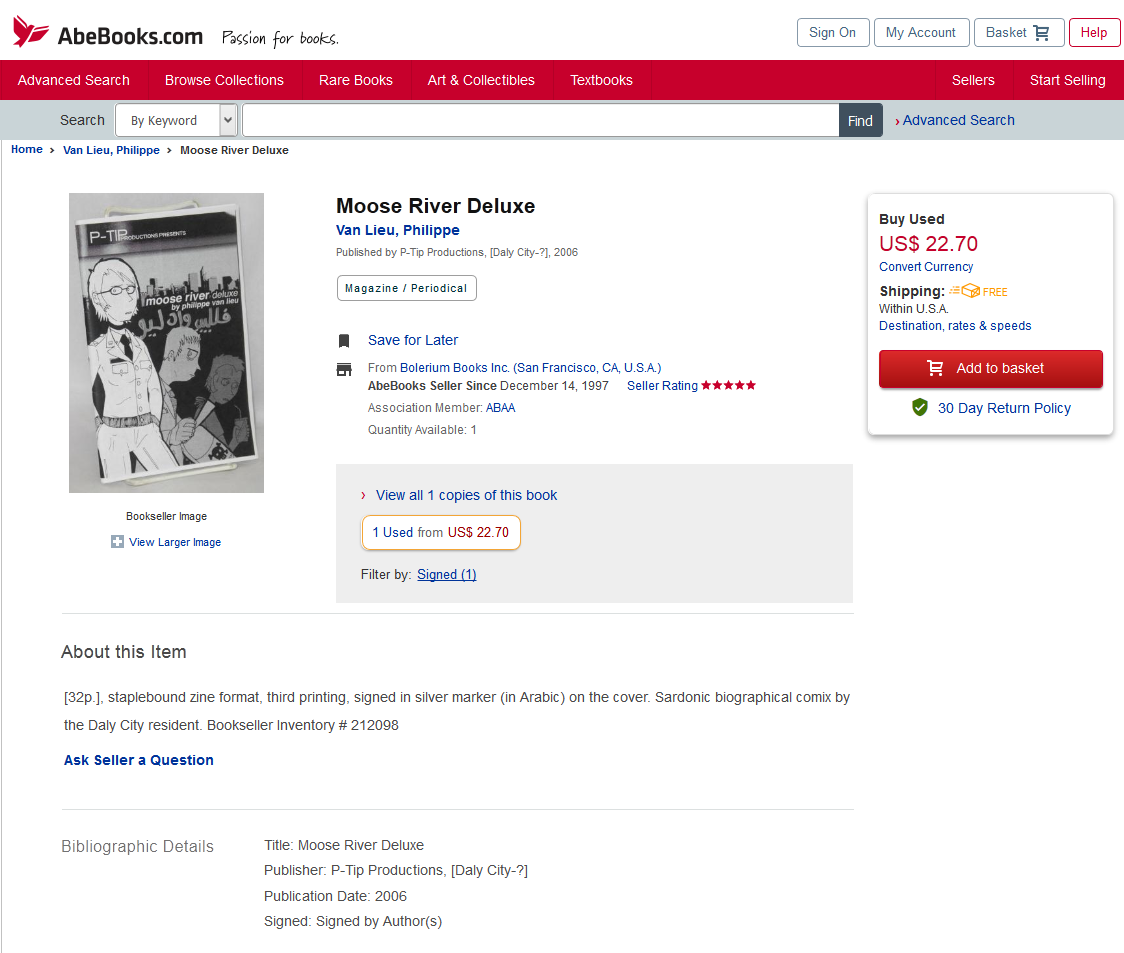Click the storefront icon beside the seller info
The width and height of the screenshot is (1124, 953).
point(344,369)
